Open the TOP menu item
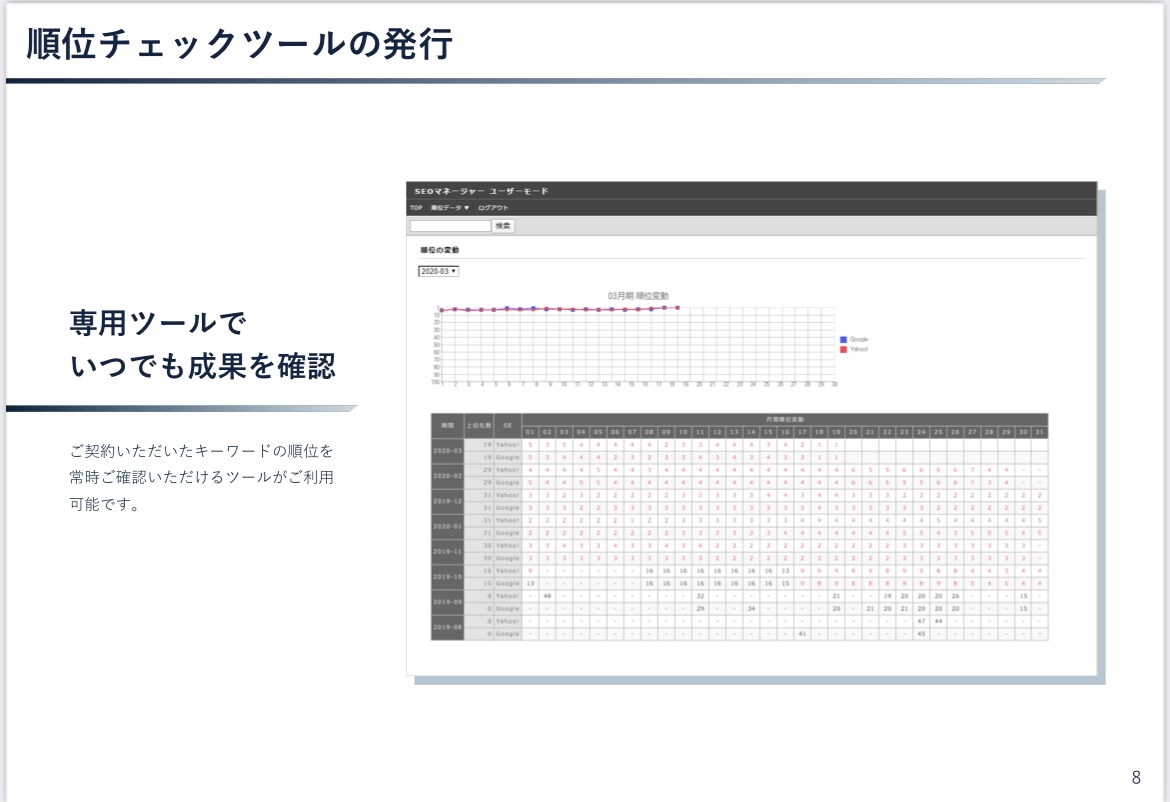This screenshot has height=802, width=1170. point(416,207)
